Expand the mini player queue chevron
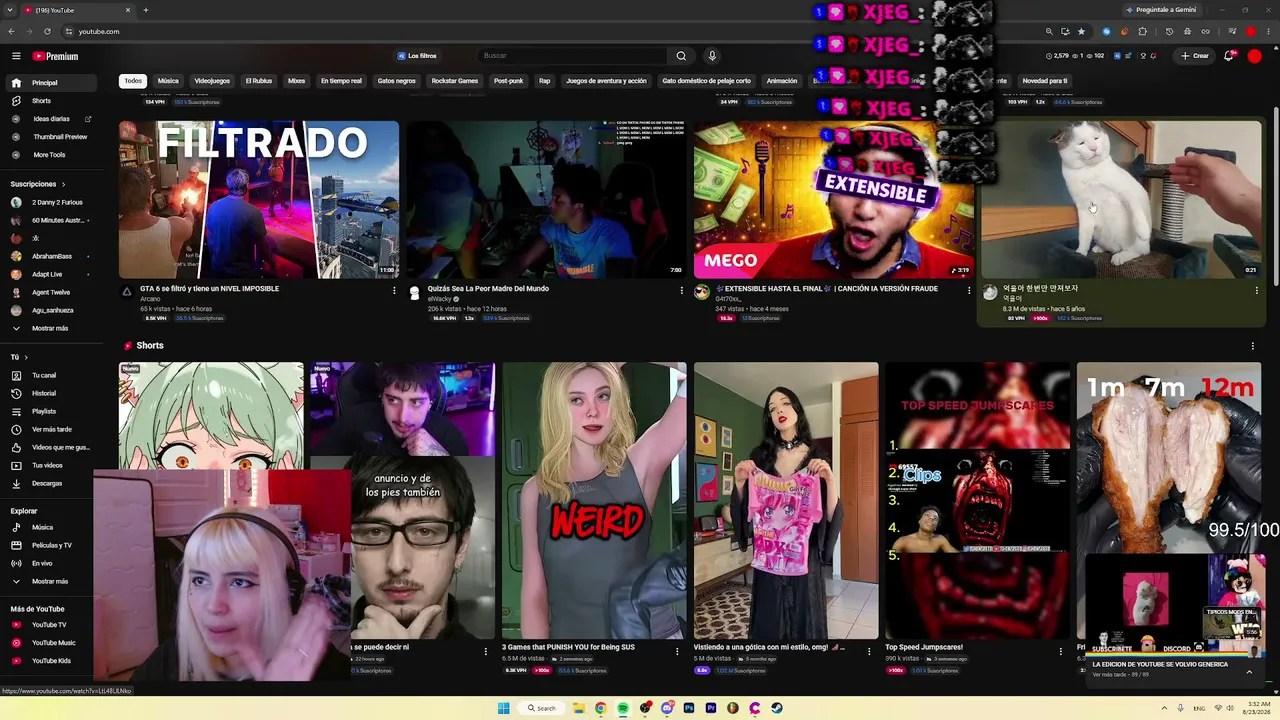Screen dimensions: 1280x720 pos(1249,671)
